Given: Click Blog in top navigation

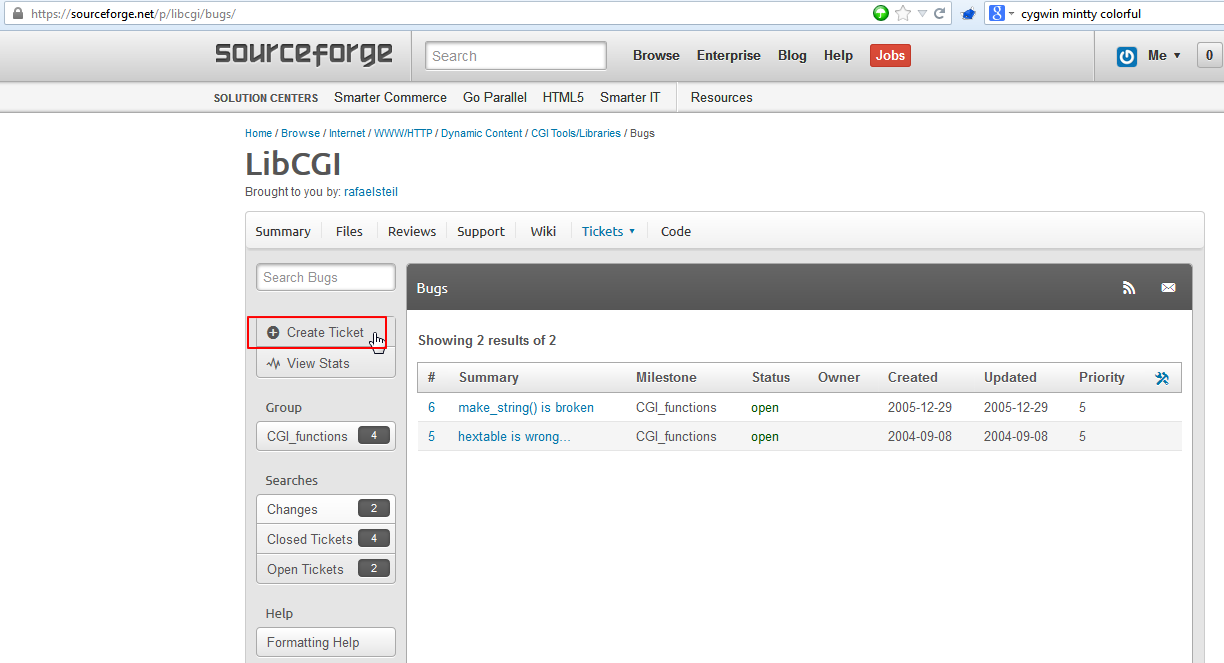Looking at the screenshot, I should [x=792, y=56].
